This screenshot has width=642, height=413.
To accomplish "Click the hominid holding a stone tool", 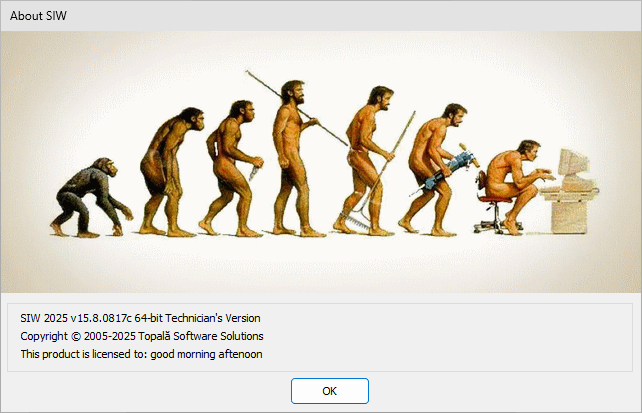I will (231, 168).
